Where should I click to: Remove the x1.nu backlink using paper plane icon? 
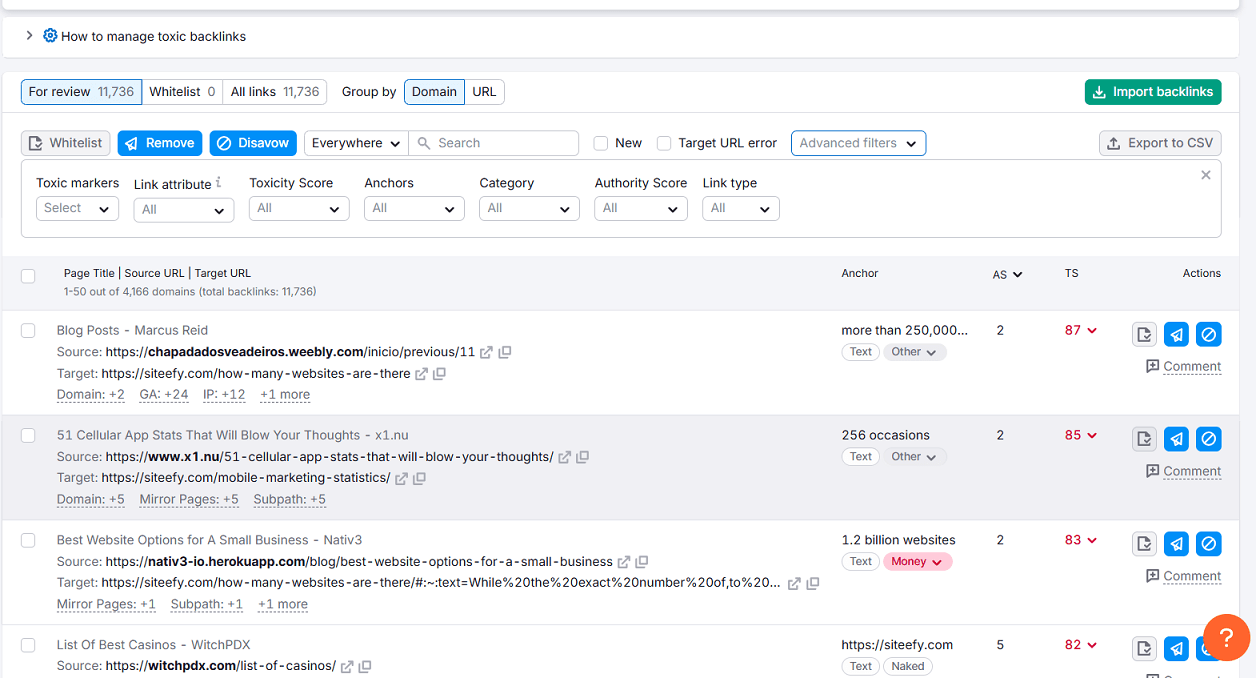[1176, 438]
